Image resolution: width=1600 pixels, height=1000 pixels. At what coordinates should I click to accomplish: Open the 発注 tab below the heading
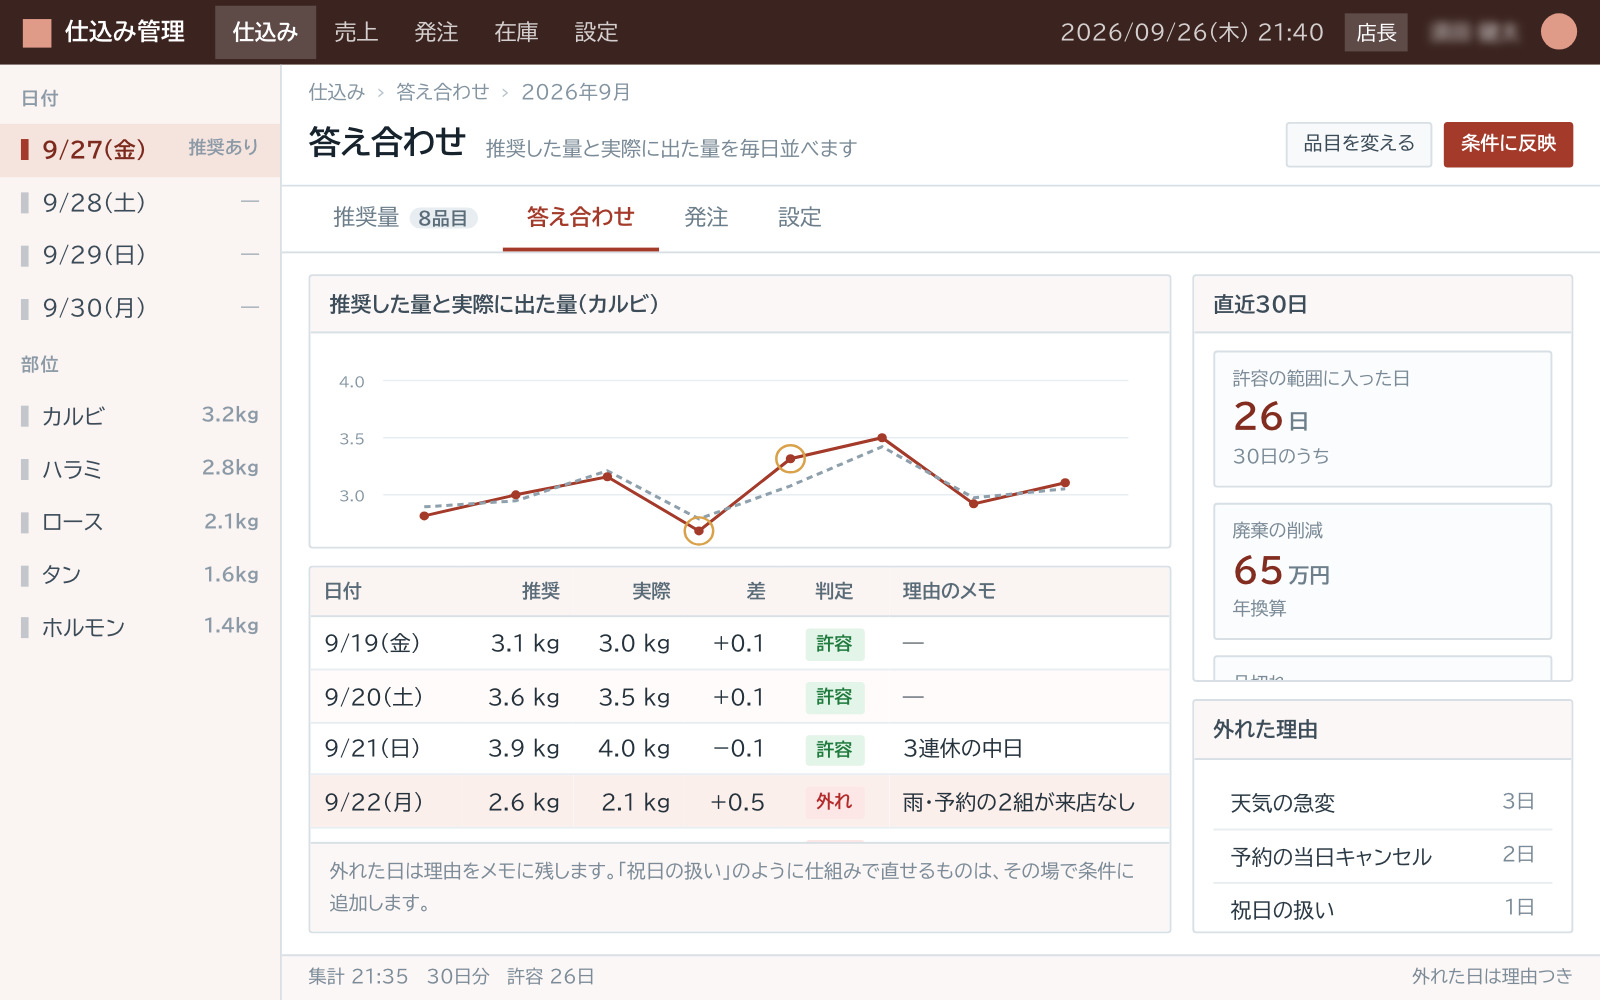coord(706,218)
